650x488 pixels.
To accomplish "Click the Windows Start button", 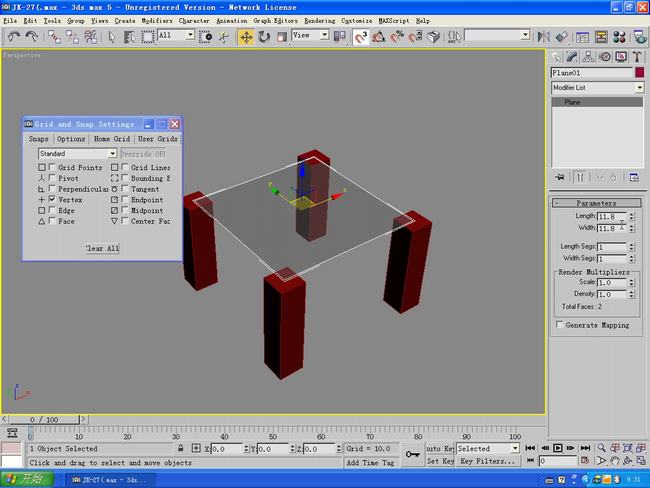I will [x=27, y=480].
